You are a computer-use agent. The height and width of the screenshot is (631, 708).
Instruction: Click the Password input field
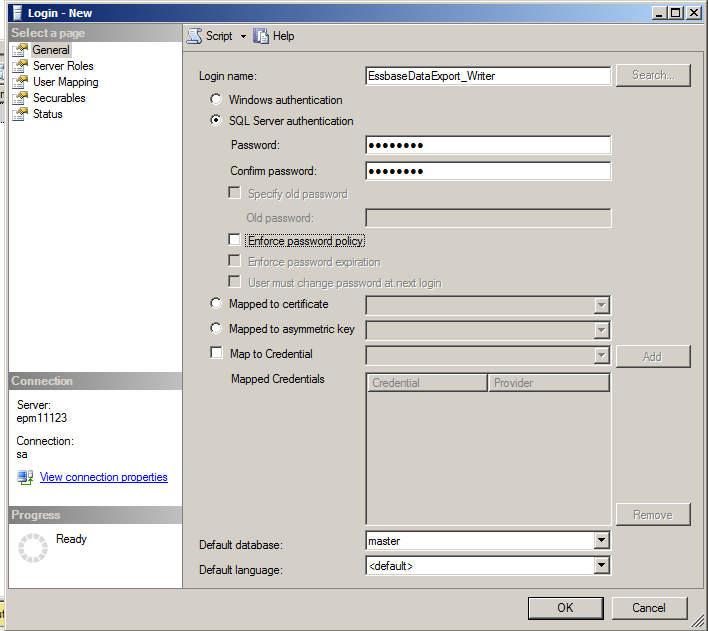488,145
